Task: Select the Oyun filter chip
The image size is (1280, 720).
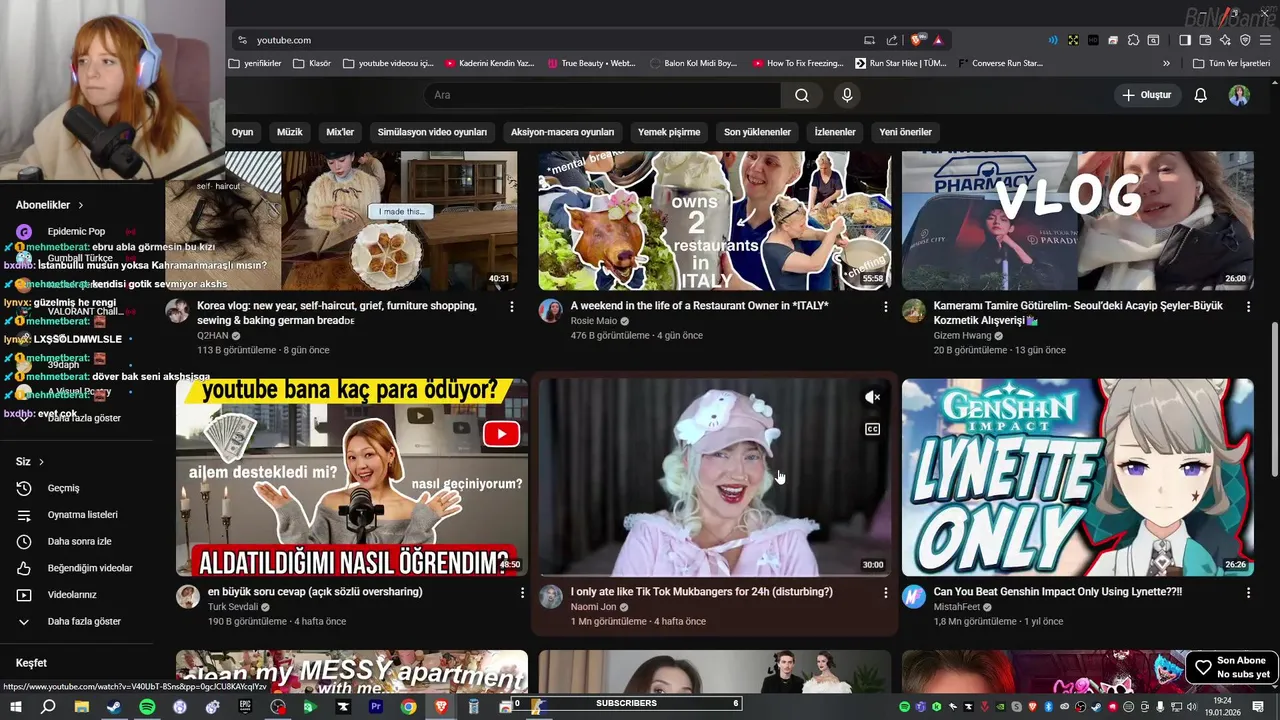Action: pos(242,132)
